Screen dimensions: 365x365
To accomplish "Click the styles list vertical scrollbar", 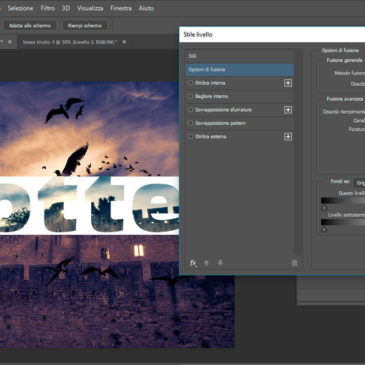I will coord(299,152).
